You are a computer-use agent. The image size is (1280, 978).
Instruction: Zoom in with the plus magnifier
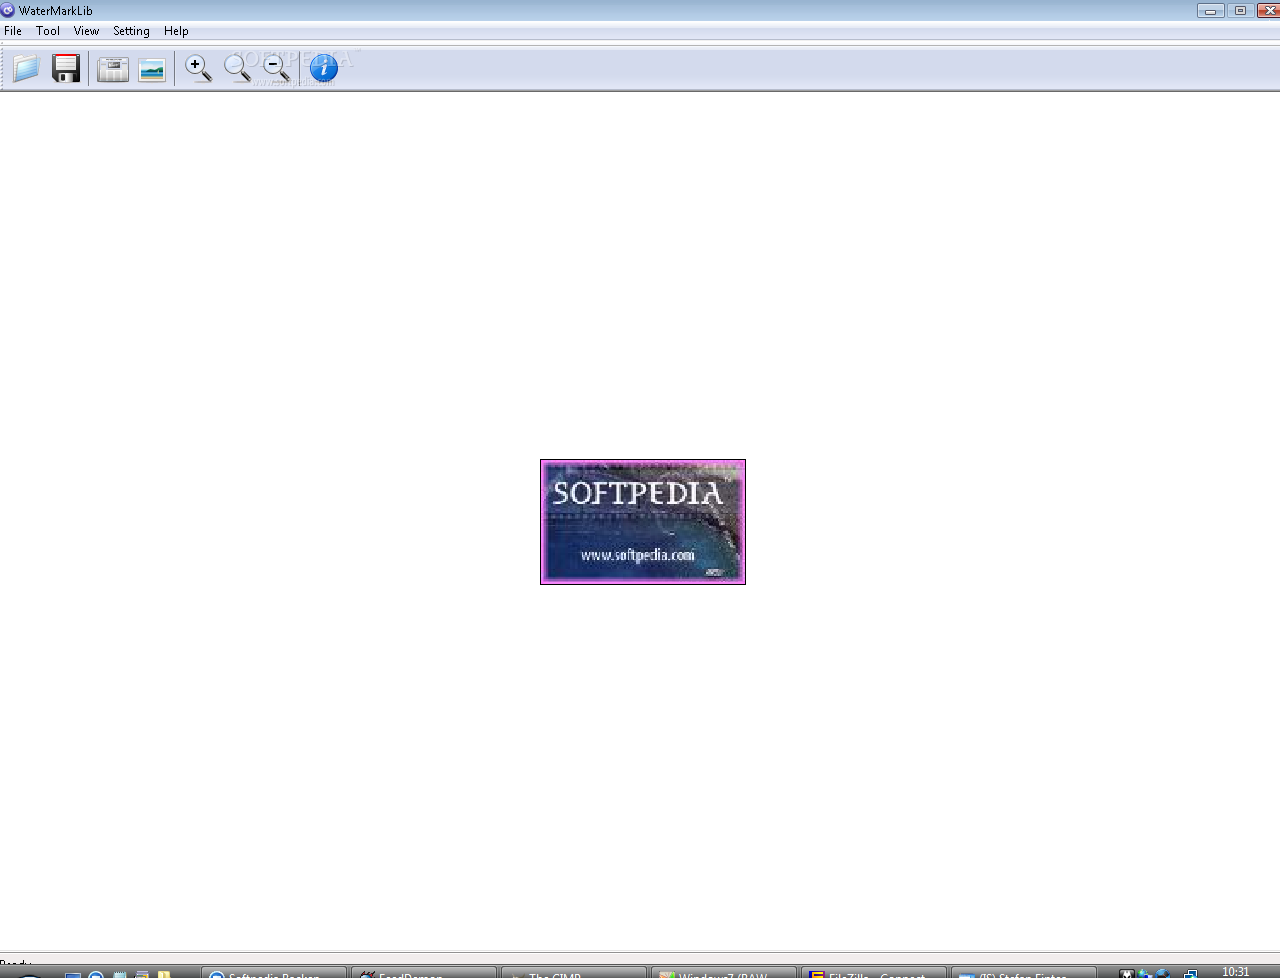199,68
